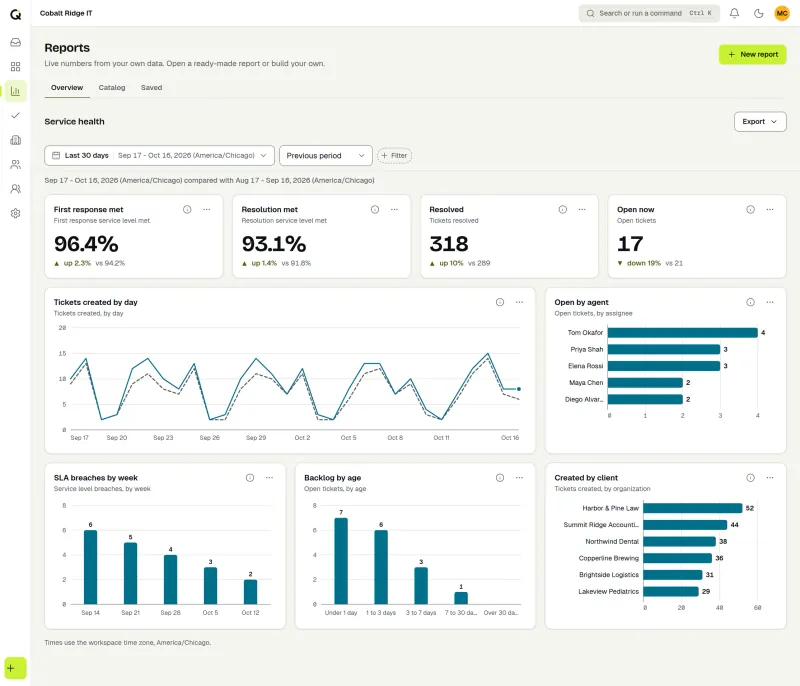Click the New report button
Image resolution: width=800 pixels, height=686 pixels.
point(753,55)
